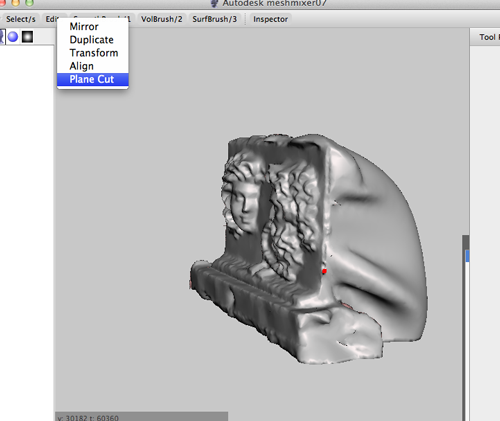The width and height of the screenshot is (500, 421).
Task: Activate the highlighted Plane Cut entry
Action: pos(93,79)
